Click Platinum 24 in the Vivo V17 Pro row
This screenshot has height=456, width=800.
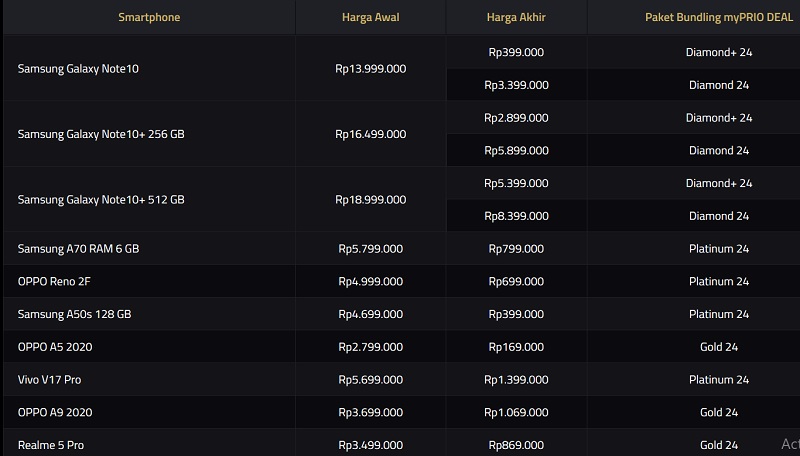pos(718,380)
